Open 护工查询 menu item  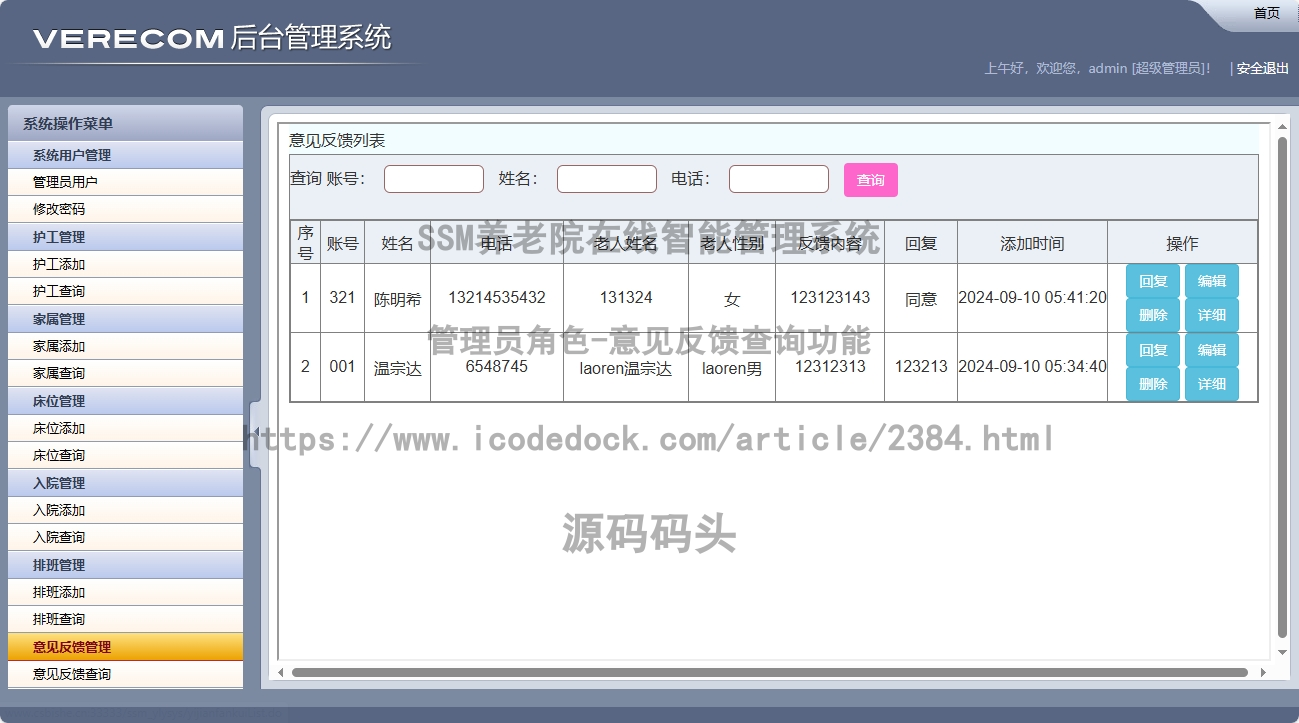(x=125, y=291)
